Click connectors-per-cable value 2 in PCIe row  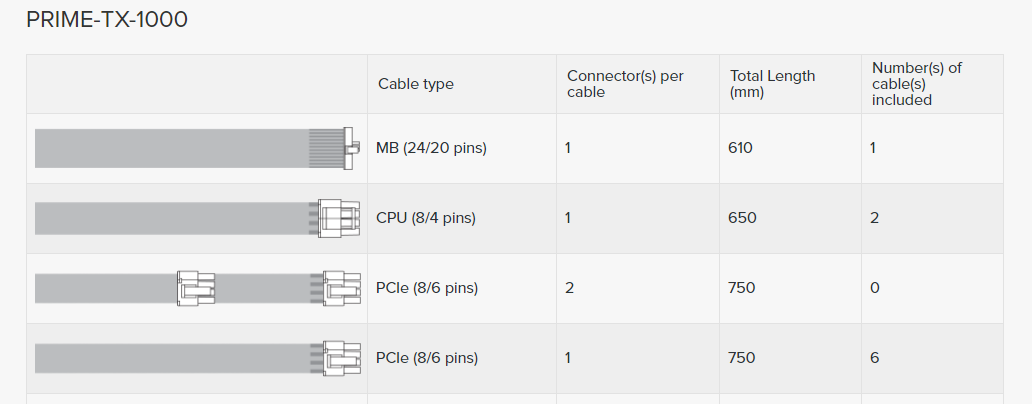(569, 288)
